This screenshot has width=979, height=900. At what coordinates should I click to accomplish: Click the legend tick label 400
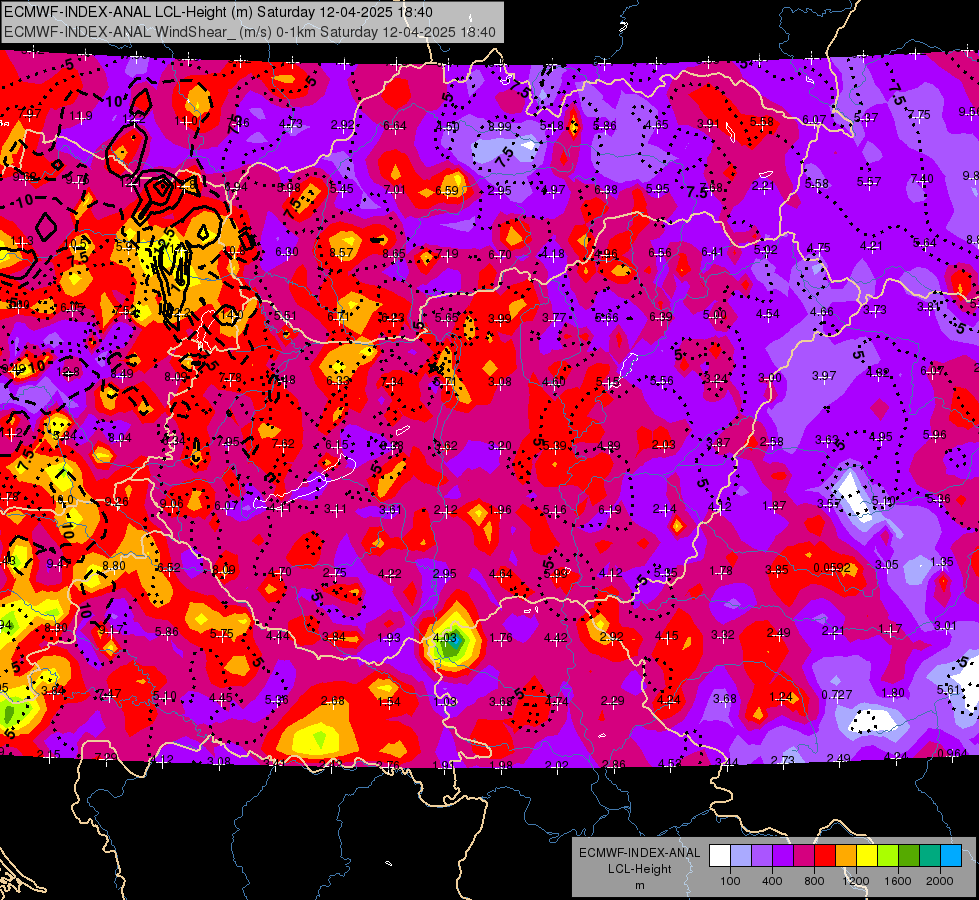(772, 881)
